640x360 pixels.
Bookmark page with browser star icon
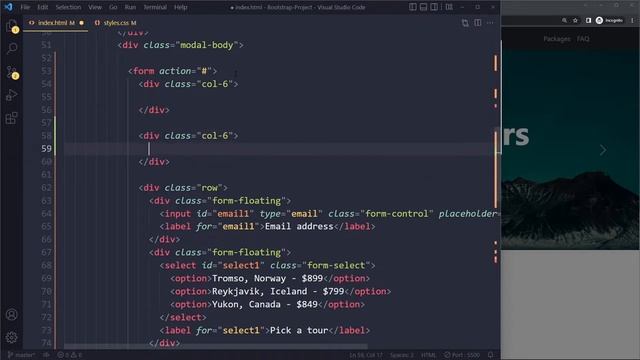pyautogui.click(x=576, y=20)
